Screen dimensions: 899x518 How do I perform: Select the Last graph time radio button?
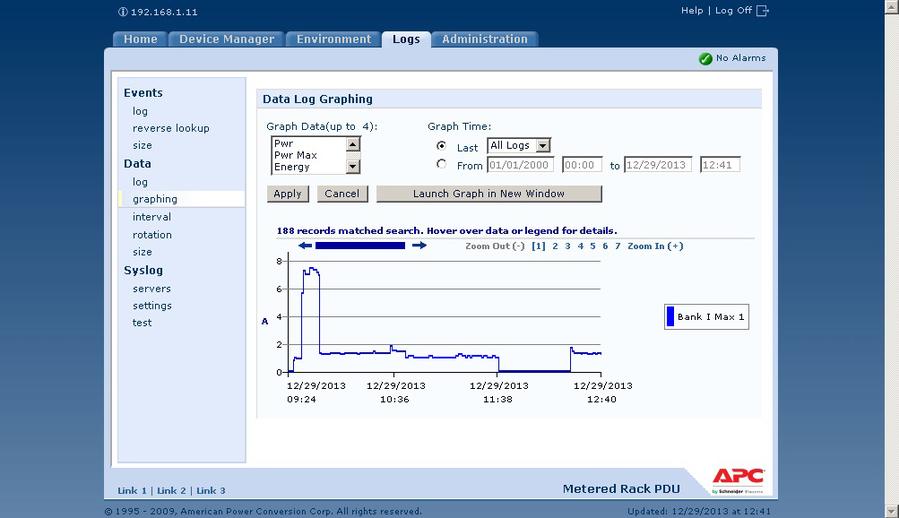(441, 146)
